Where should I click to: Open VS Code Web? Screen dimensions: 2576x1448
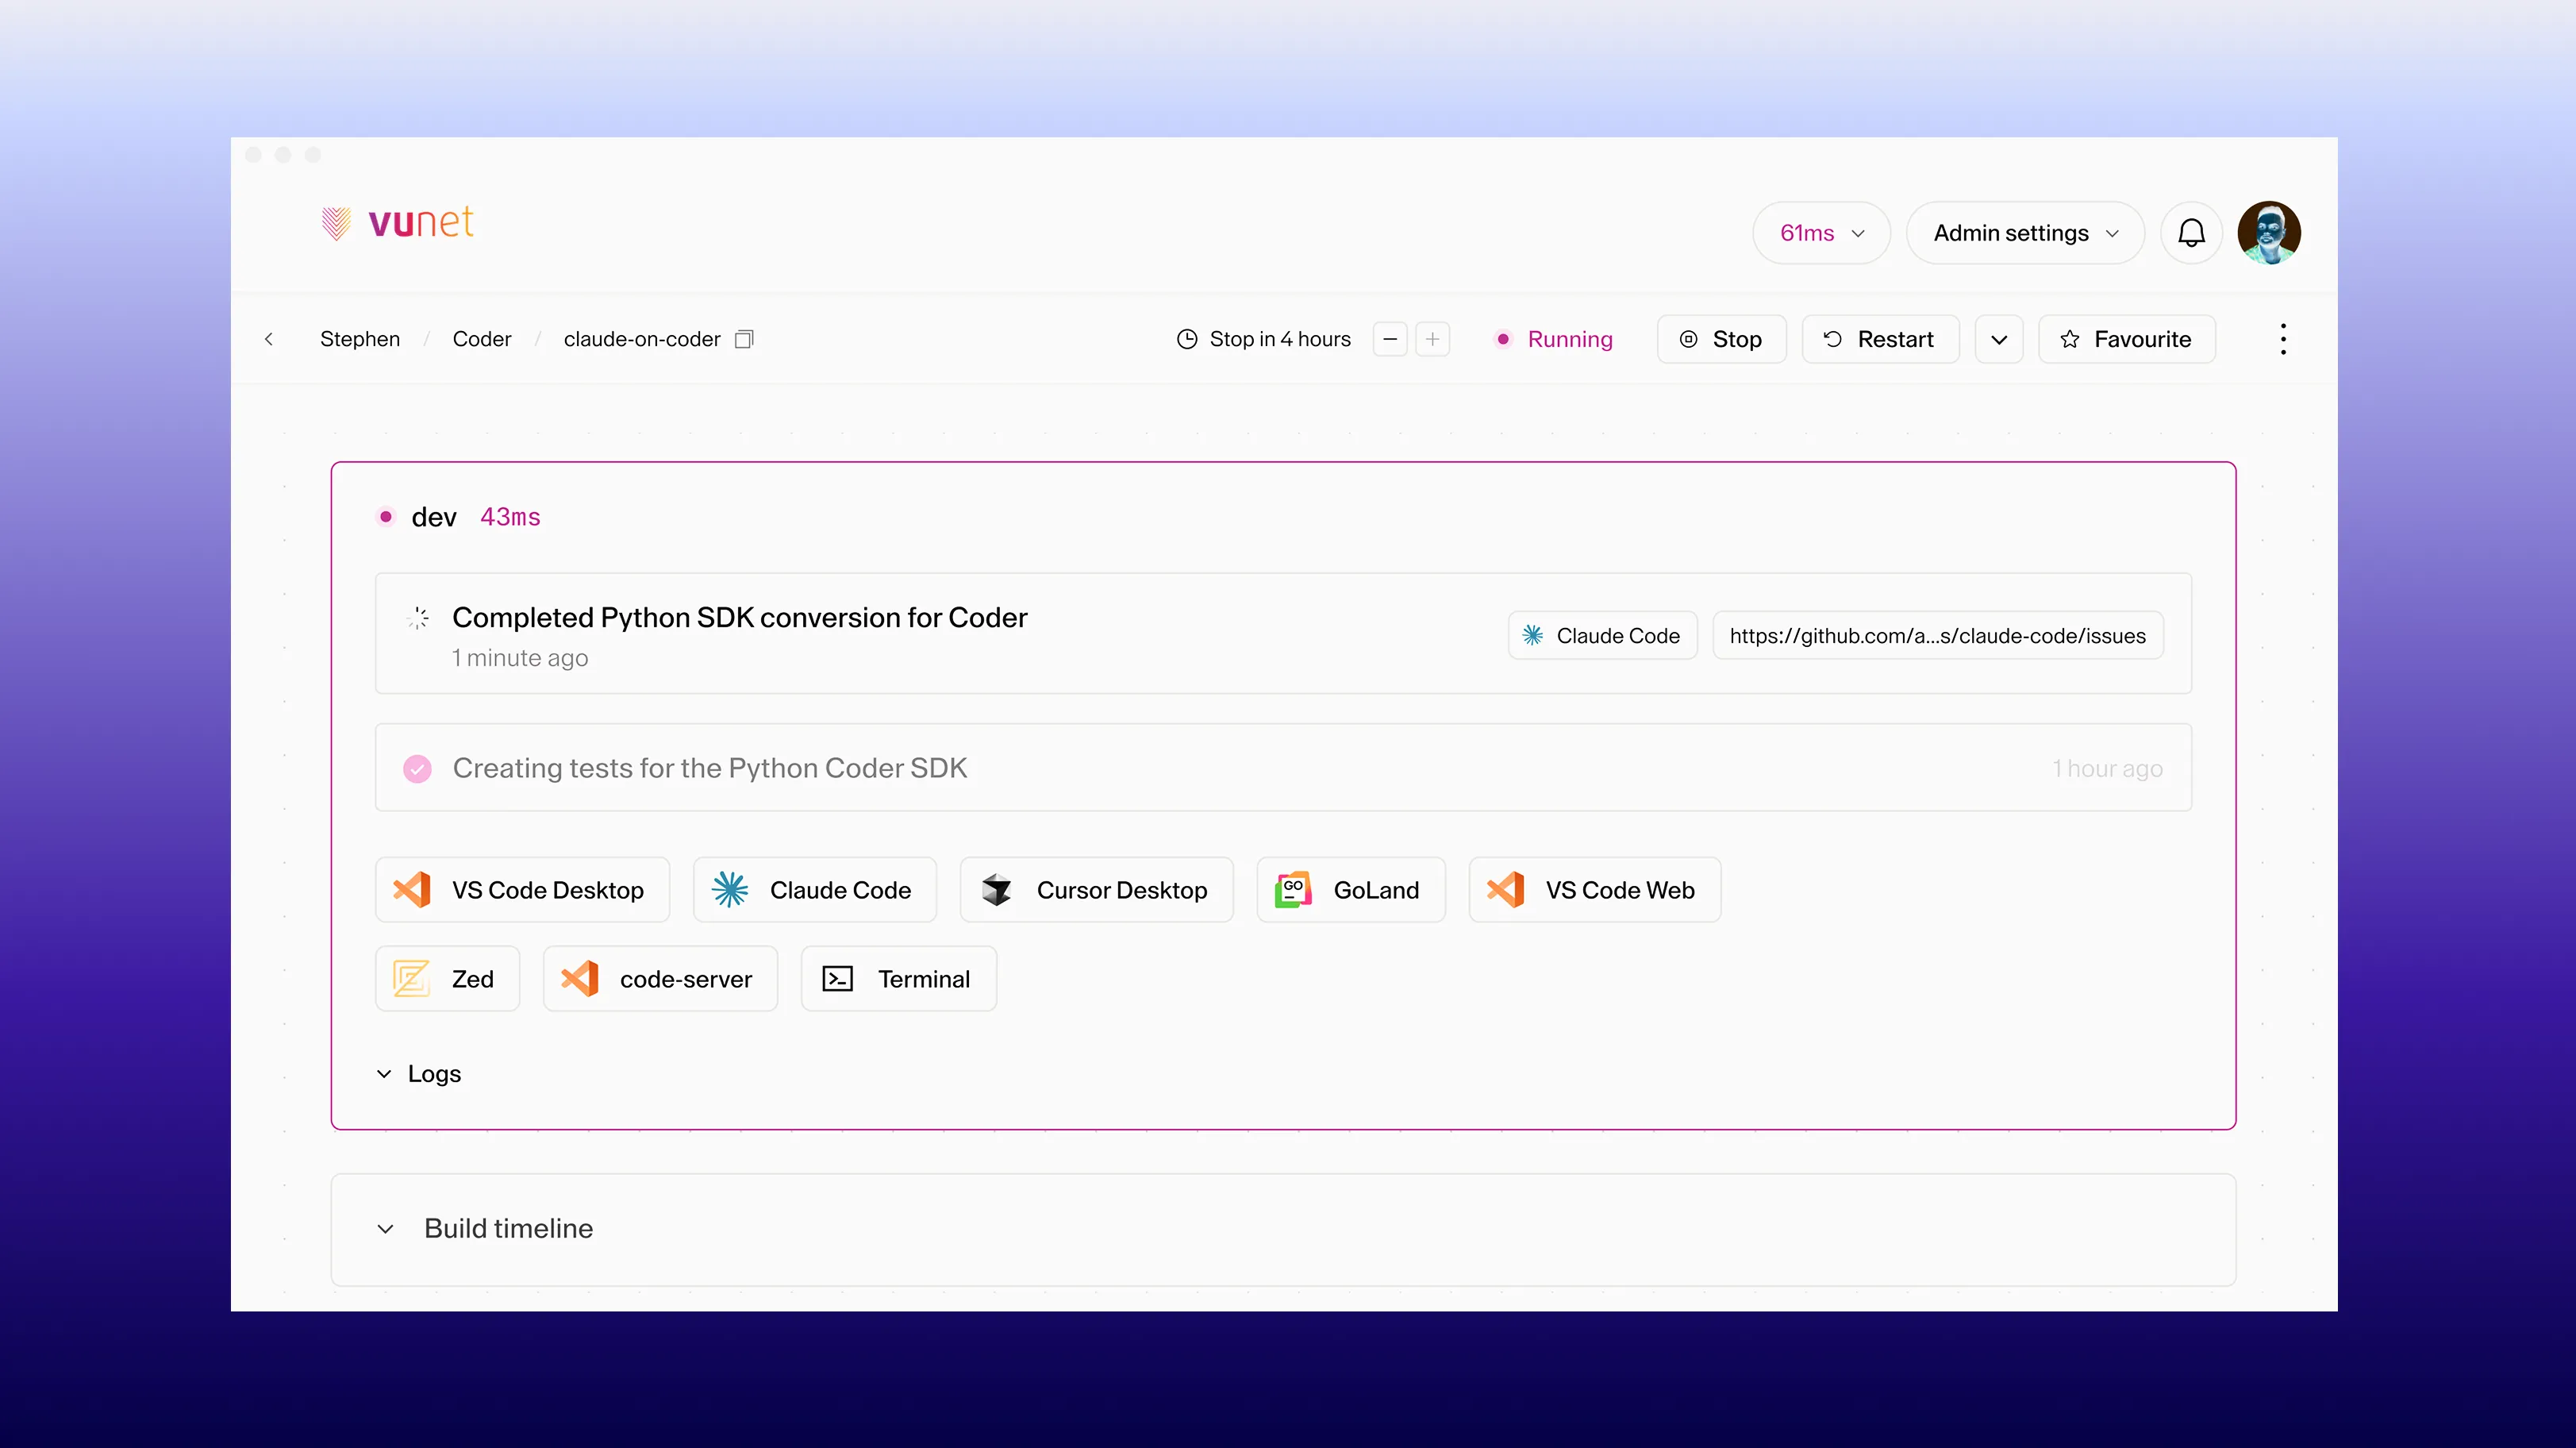point(1594,890)
